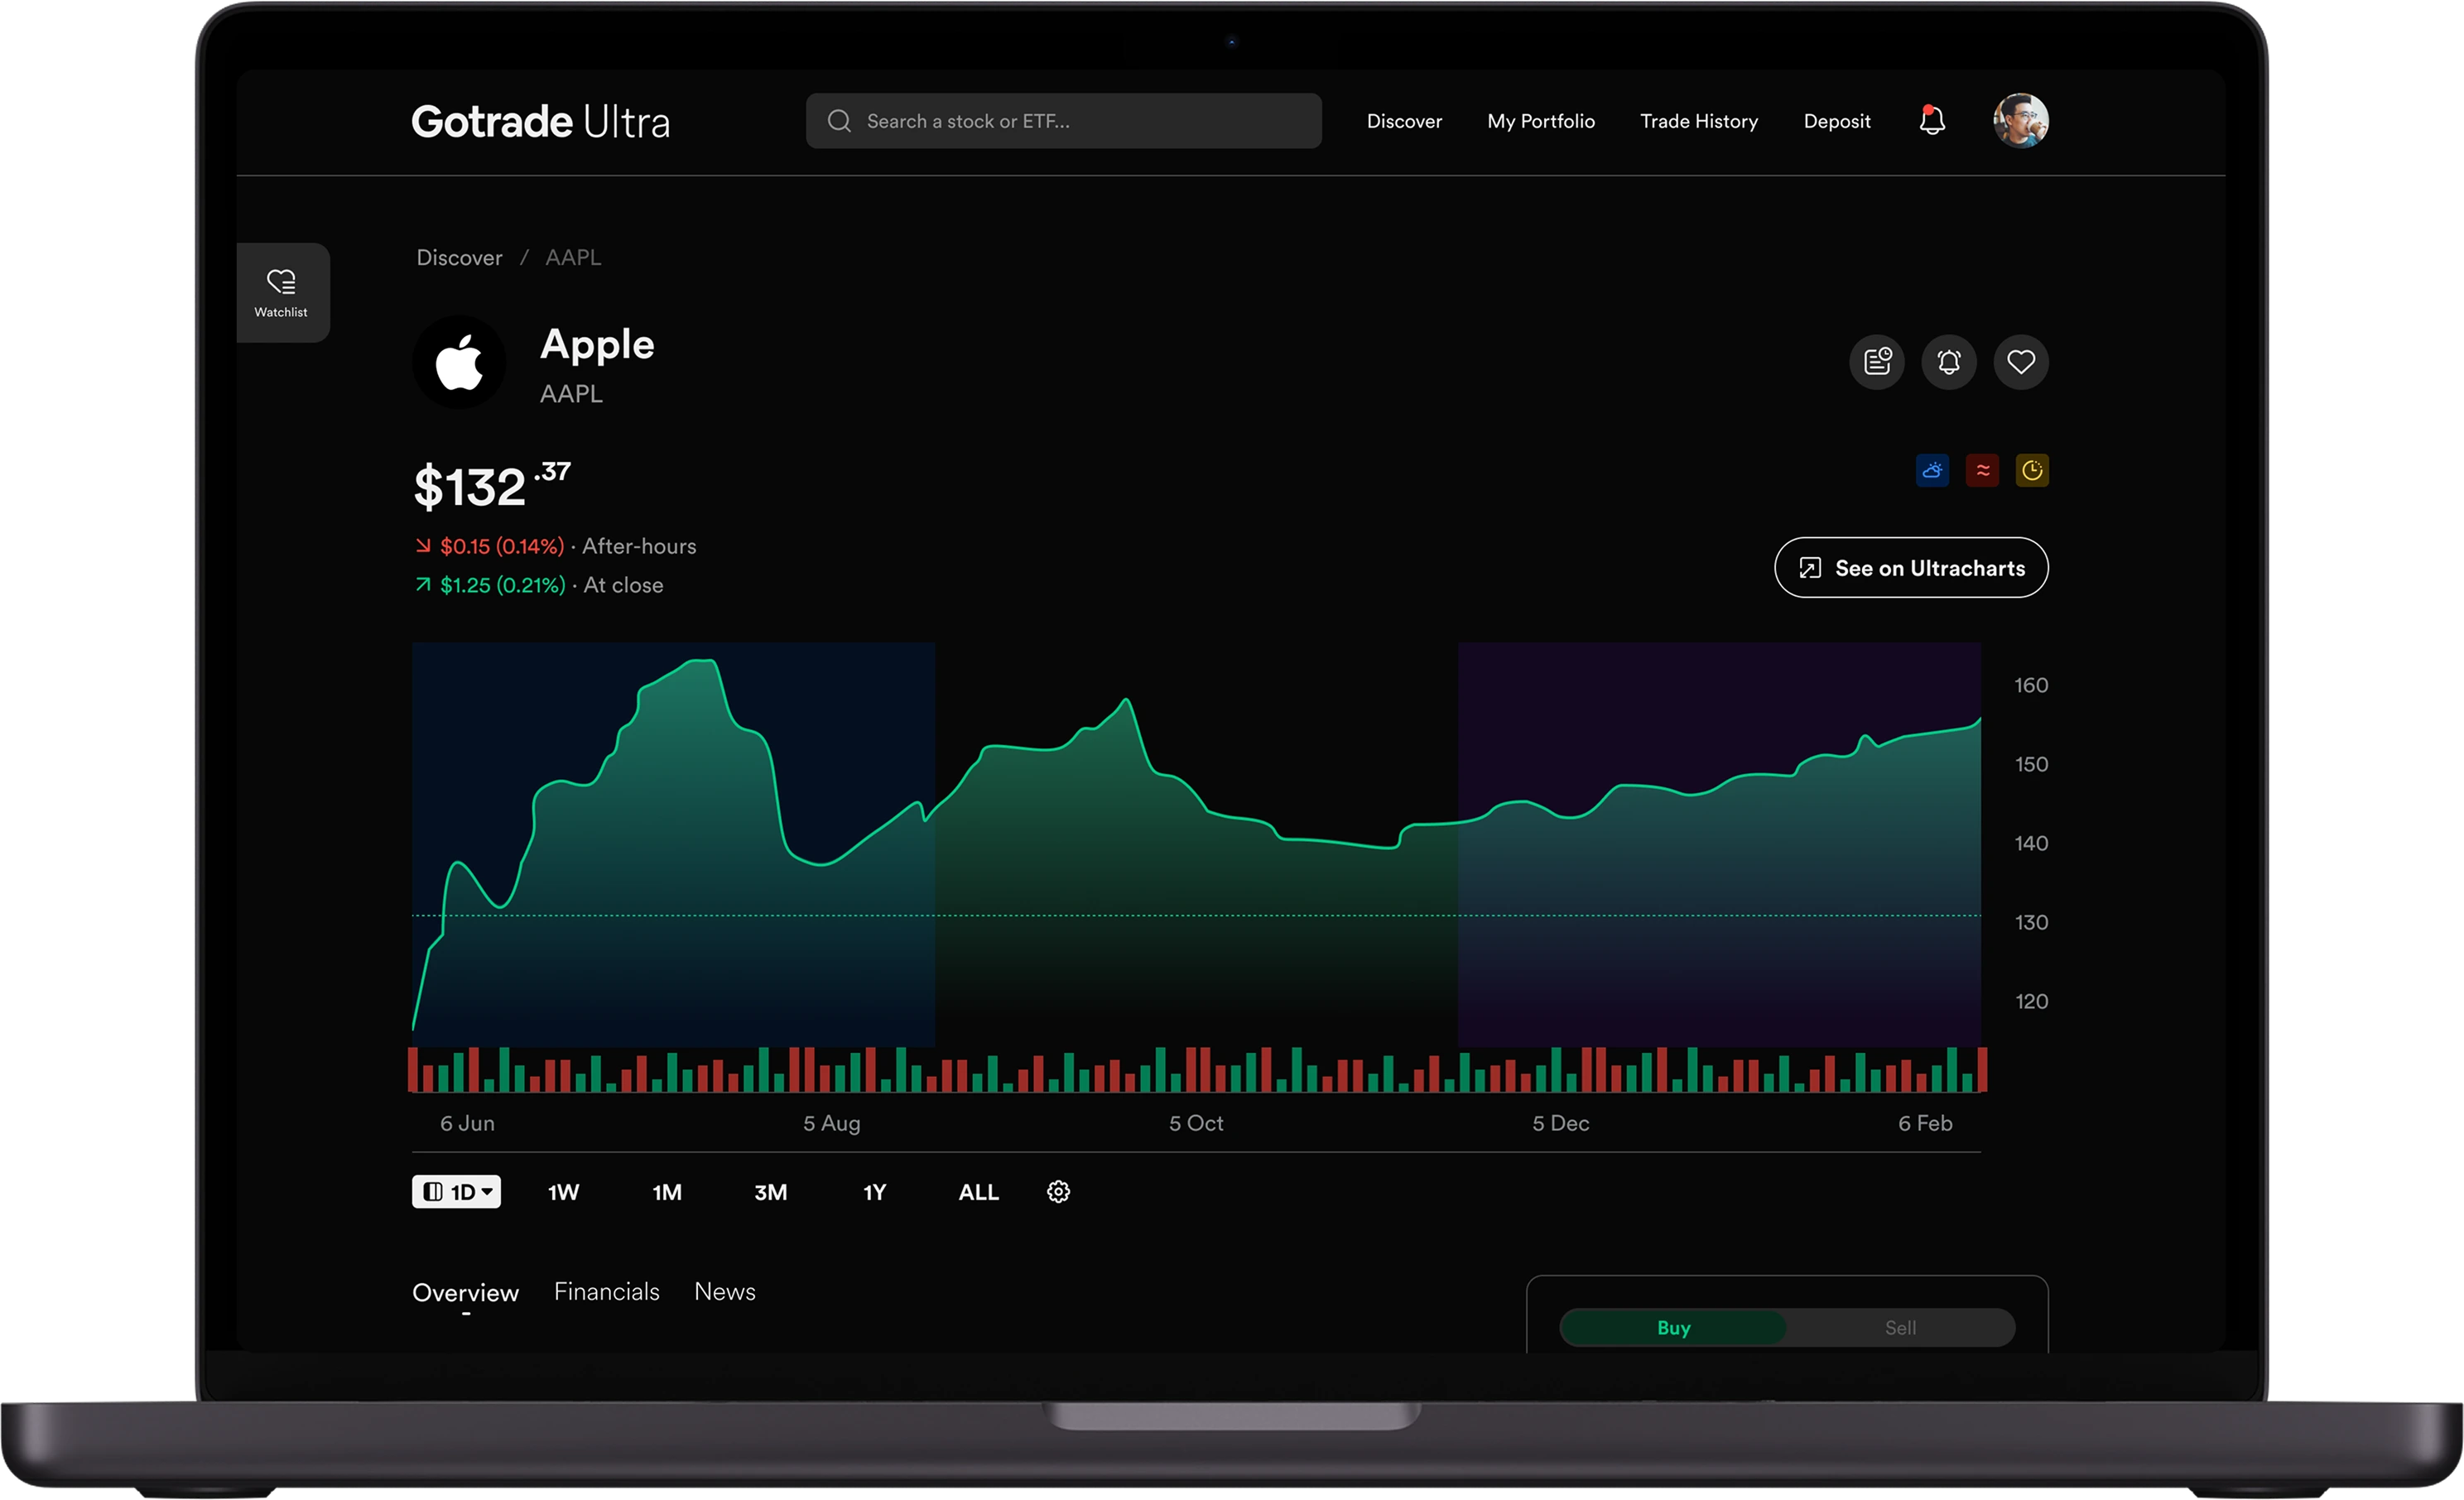This screenshot has height=1500, width=2464.
Task: Focus the stock or ETF search field
Action: coord(1064,121)
